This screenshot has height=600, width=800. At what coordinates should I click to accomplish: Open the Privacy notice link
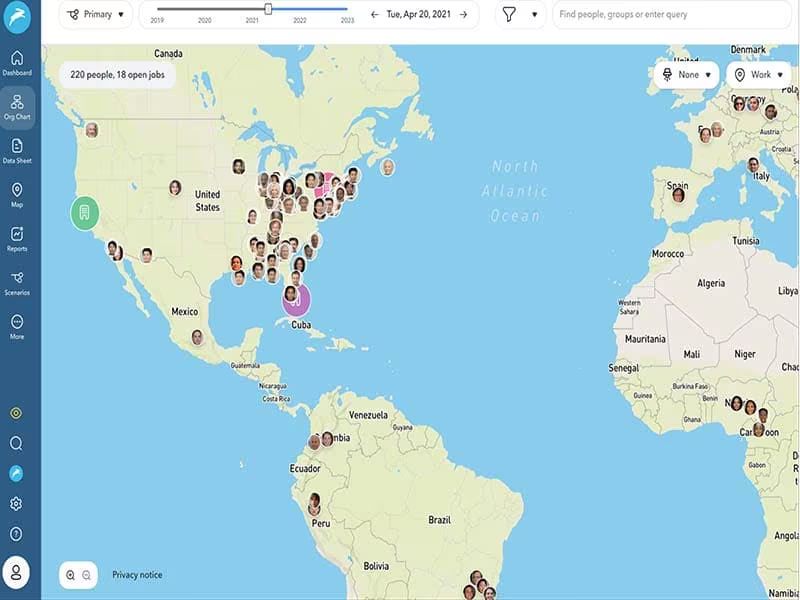click(137, 575)
